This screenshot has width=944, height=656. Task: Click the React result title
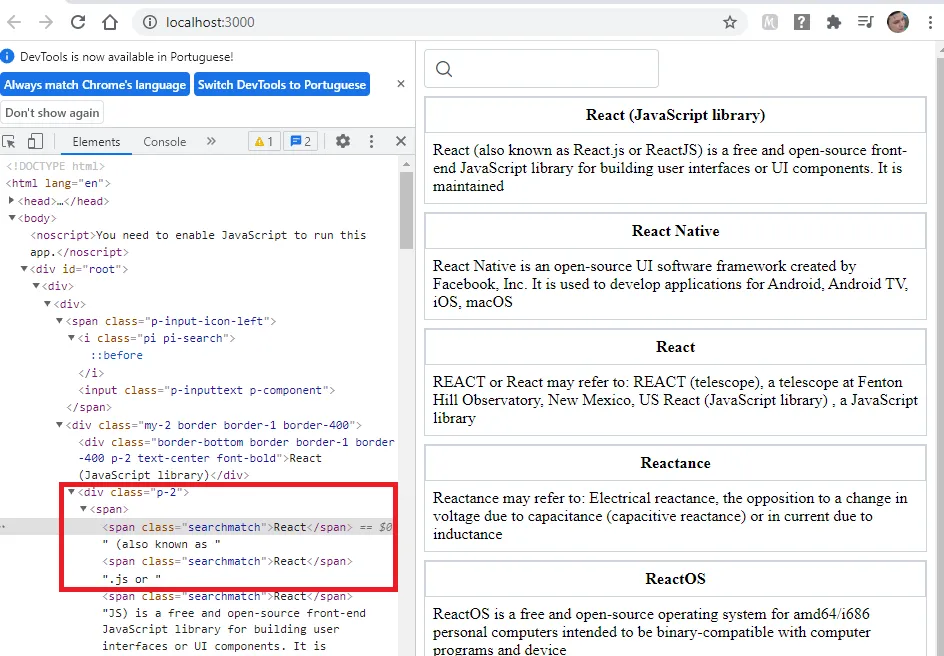pos(675,347)
